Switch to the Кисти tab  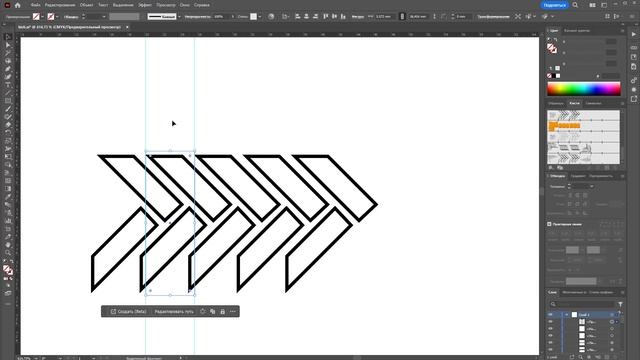[x=574, y=103]
